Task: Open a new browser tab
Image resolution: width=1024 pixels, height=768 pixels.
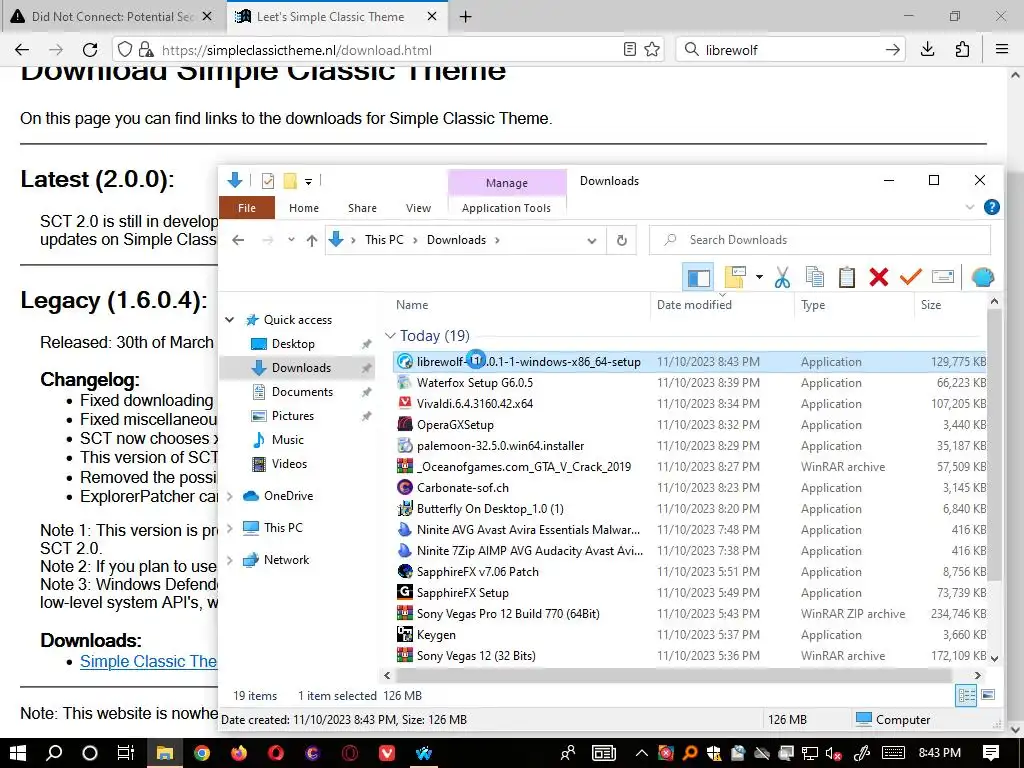Action: [466, 17]
